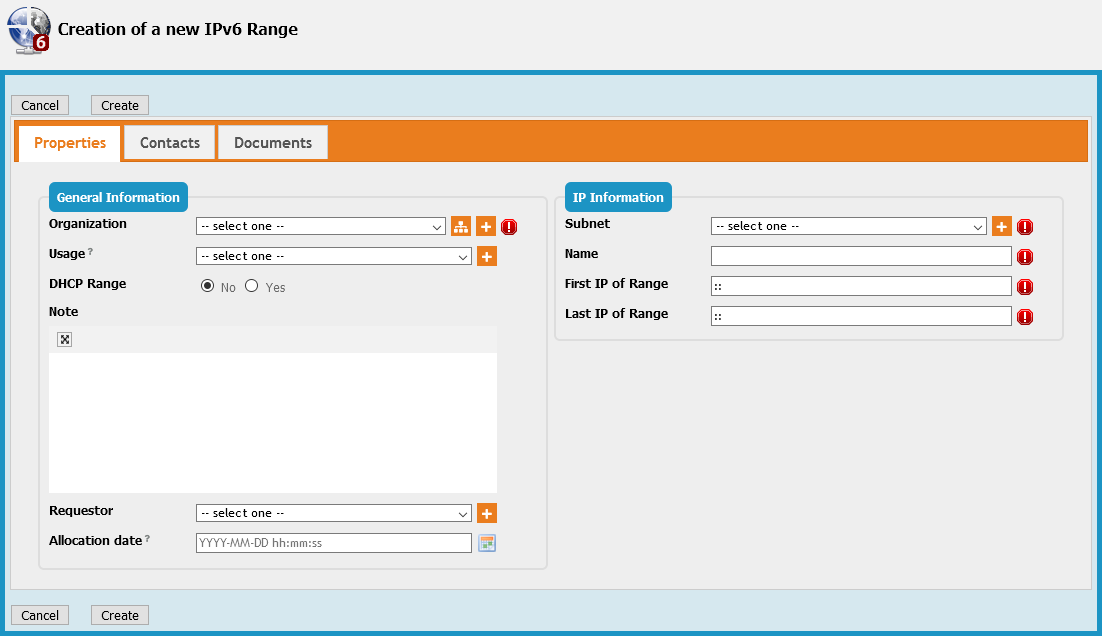This screenshot has height=638, width=1102.
Task: Click the IPv6 globe icon in header
Action: pos(28,29)
